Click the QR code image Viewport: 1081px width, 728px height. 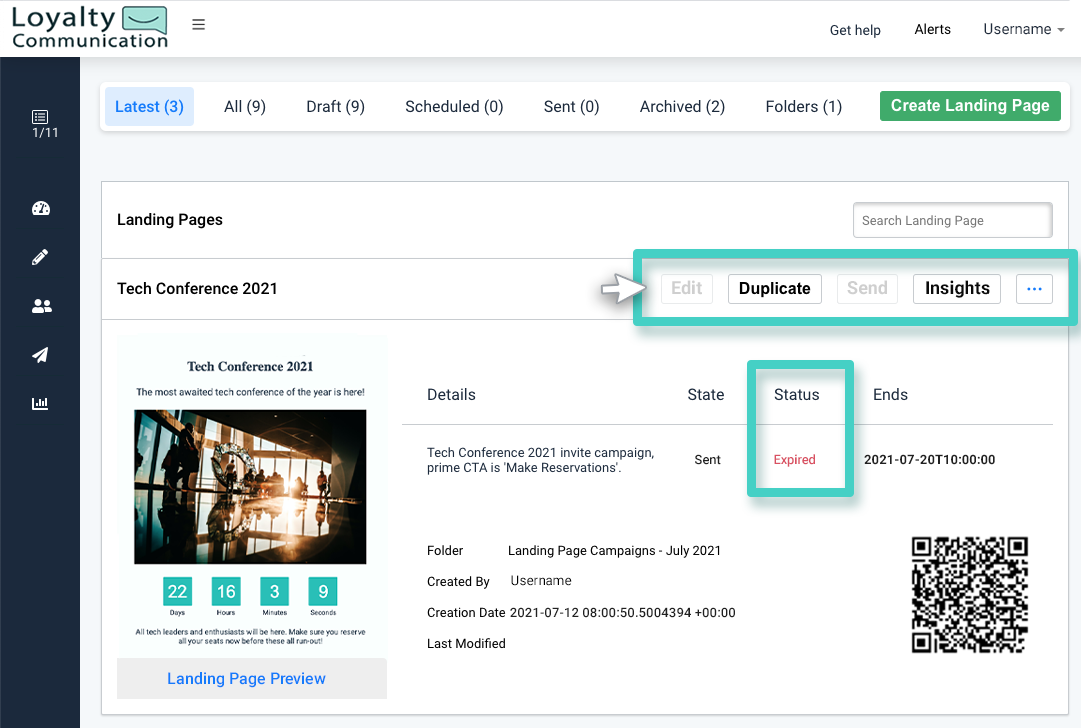click(970, 594)
